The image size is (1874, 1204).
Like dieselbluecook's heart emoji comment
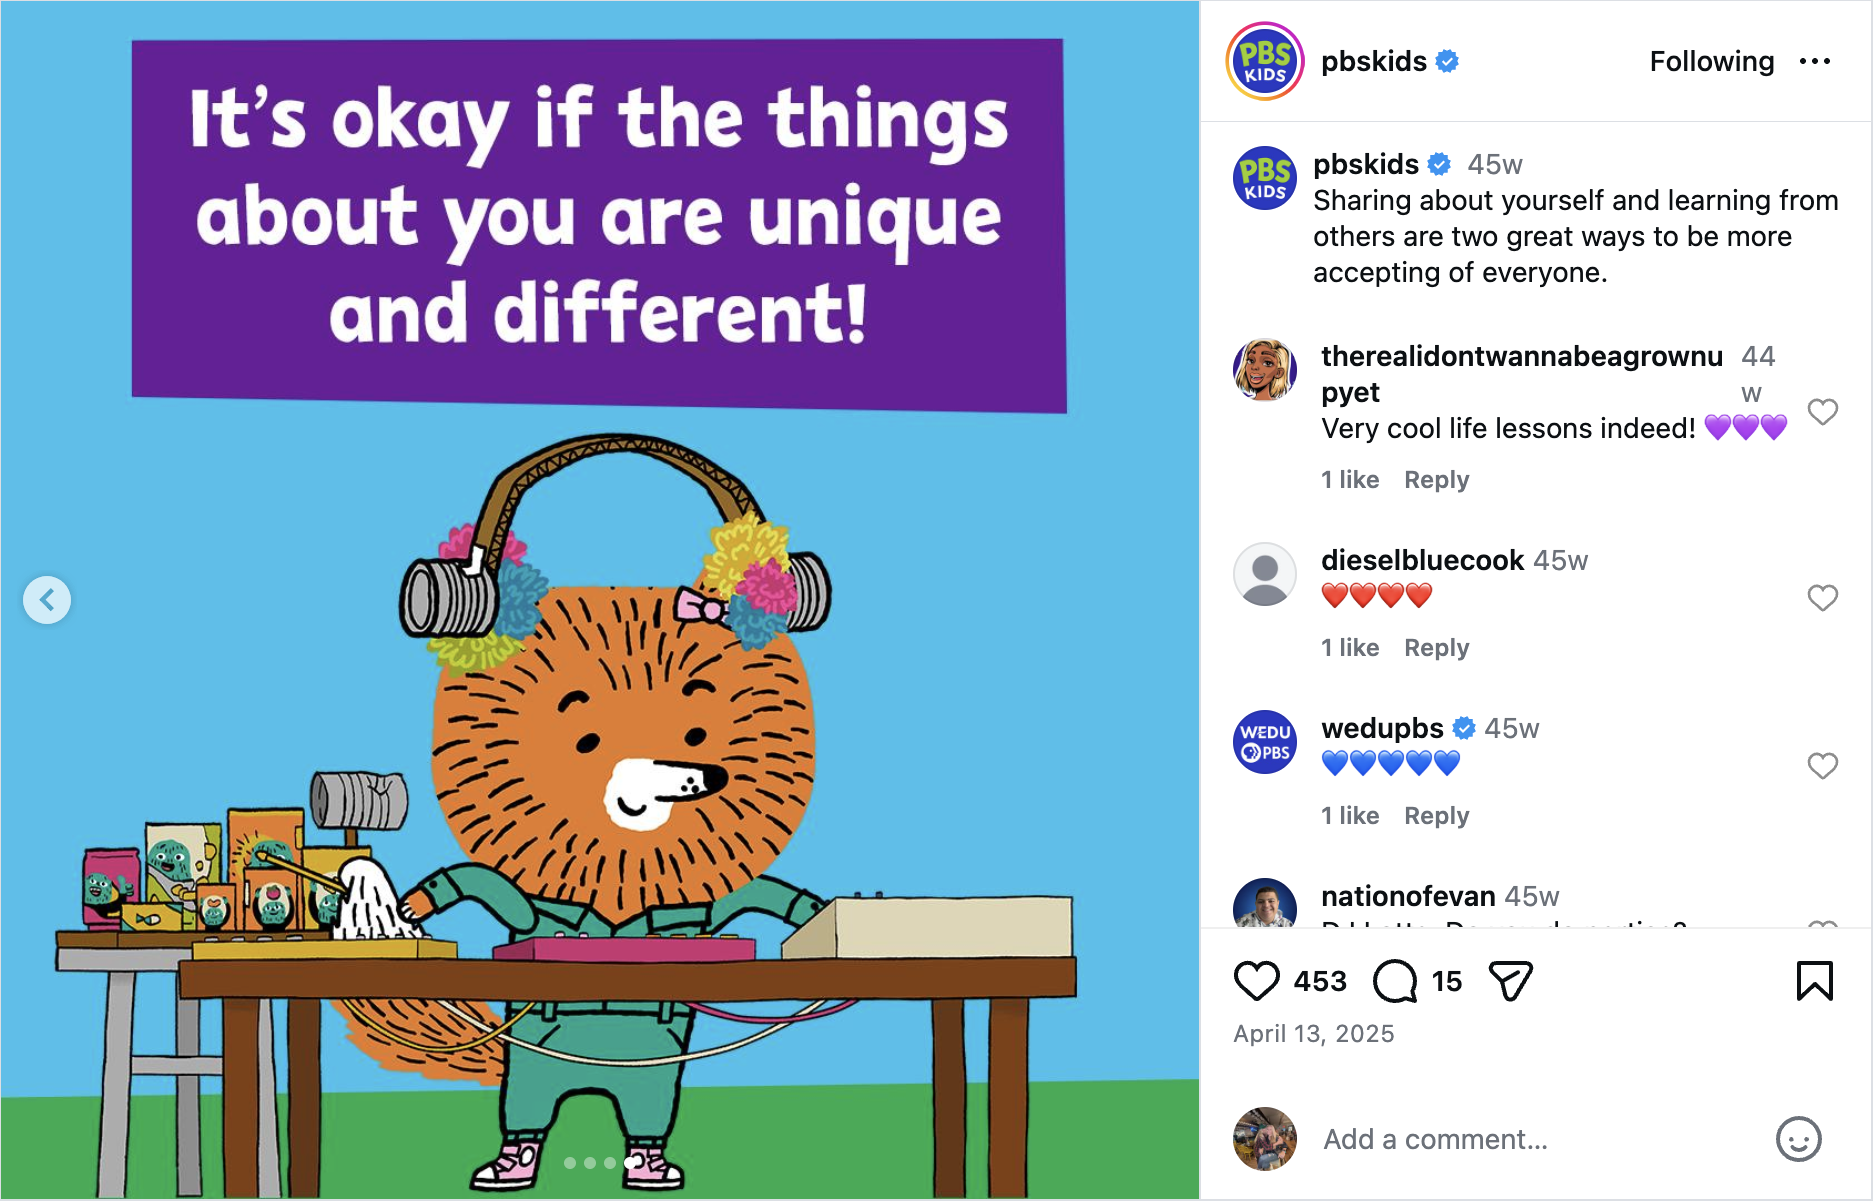[x=1822, y=598]
